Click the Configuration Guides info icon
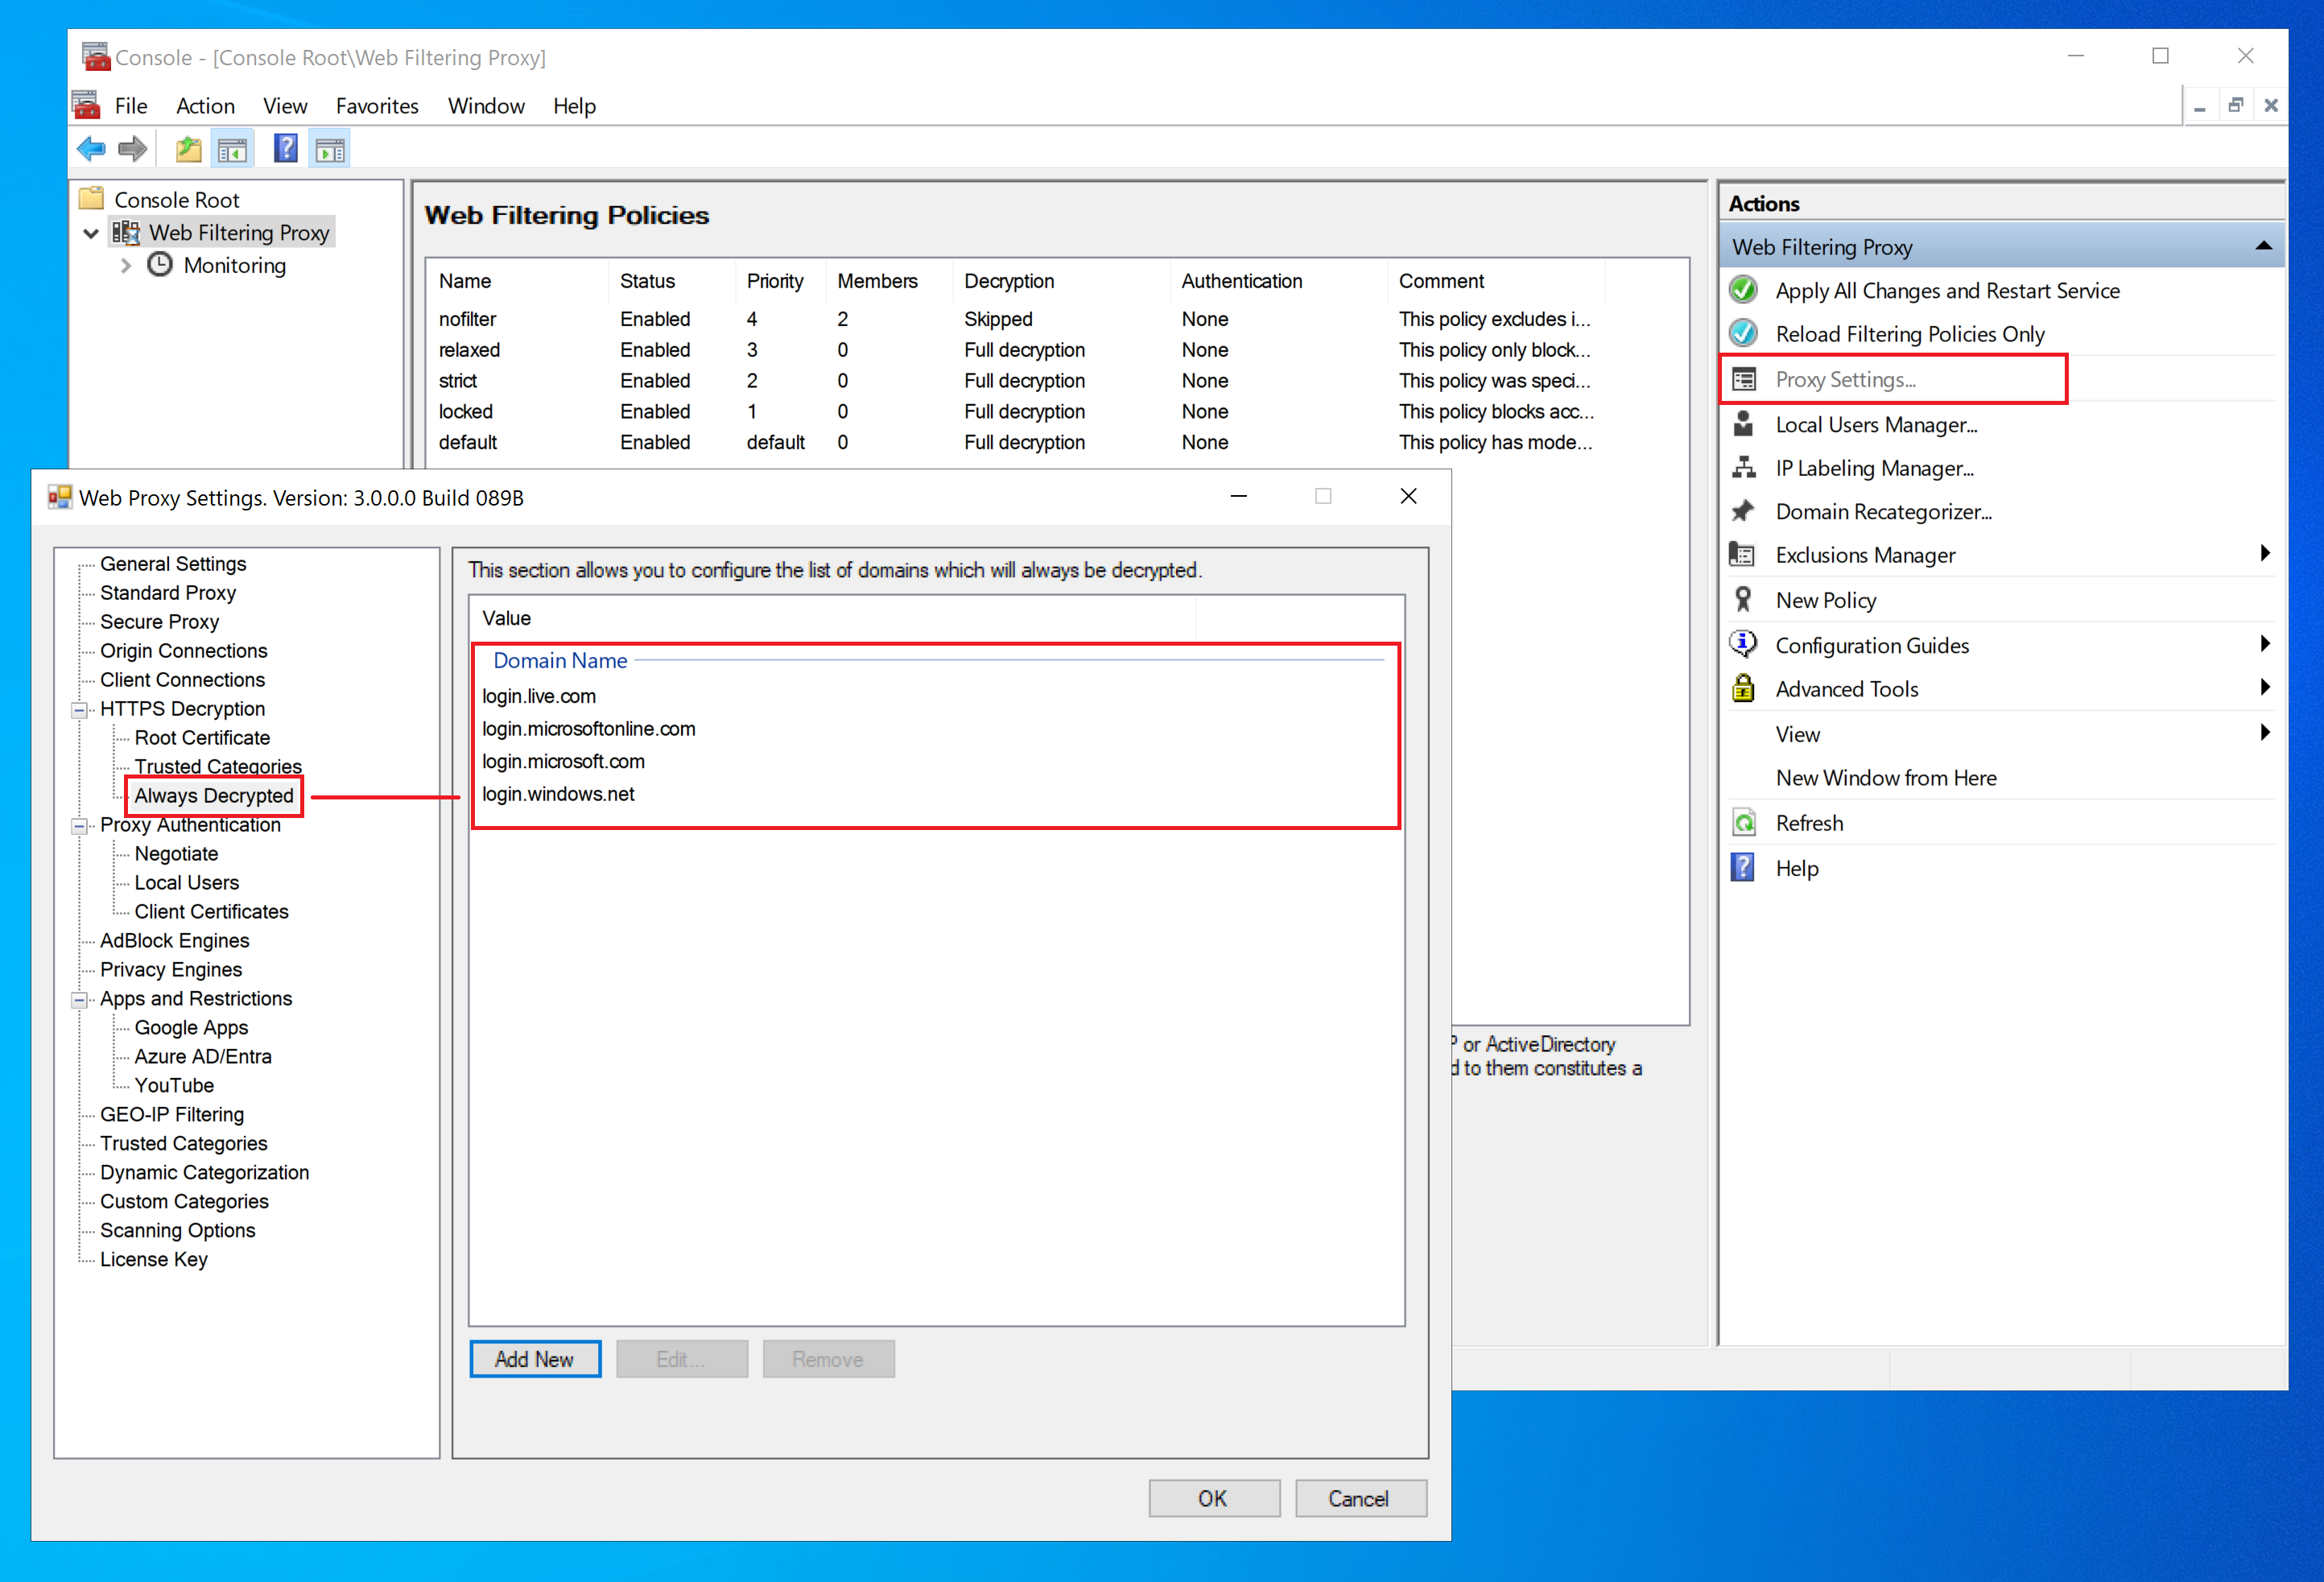 (1743, 644)
